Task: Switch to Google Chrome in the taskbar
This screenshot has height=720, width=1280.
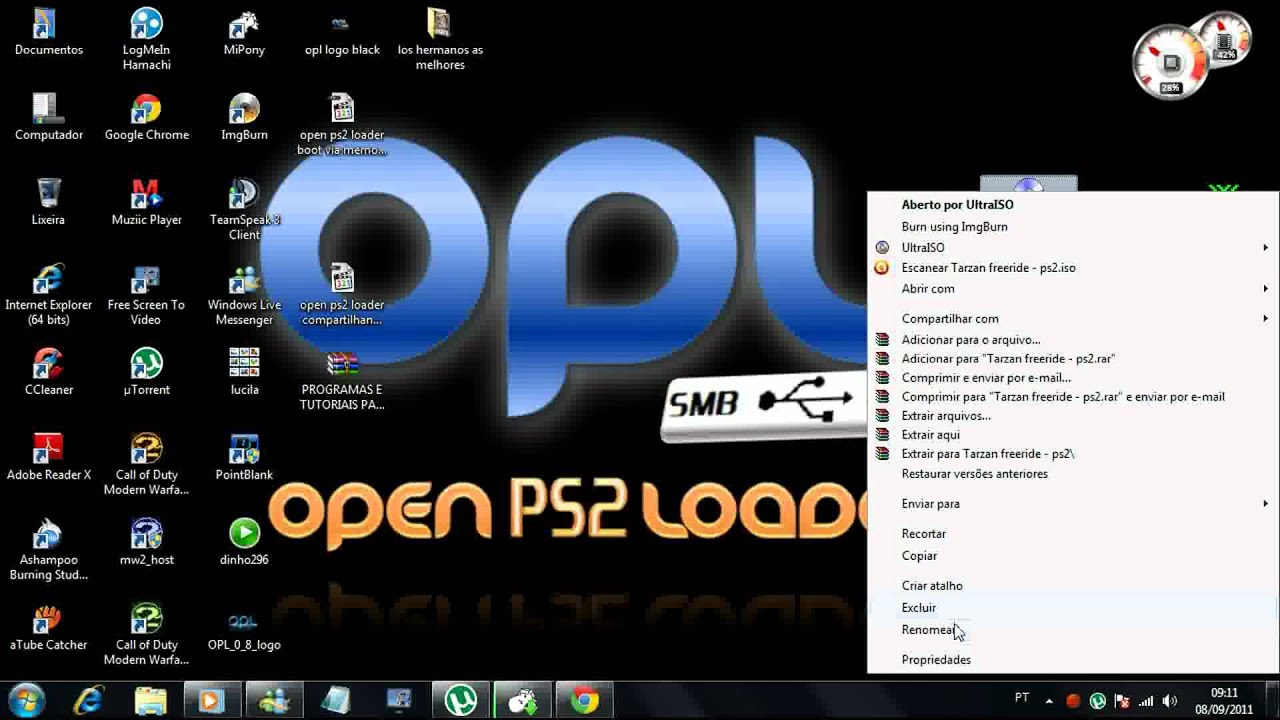Action: (585, 700)
